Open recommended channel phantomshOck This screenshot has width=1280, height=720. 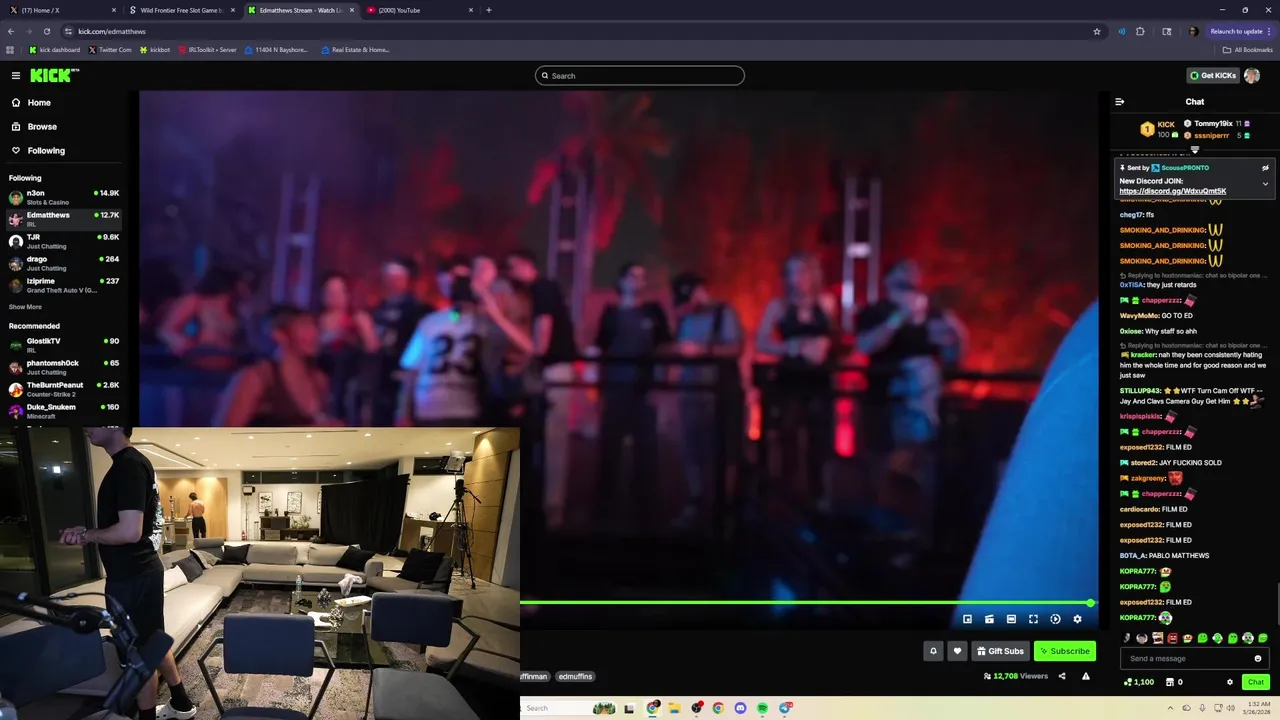point(64,367)
